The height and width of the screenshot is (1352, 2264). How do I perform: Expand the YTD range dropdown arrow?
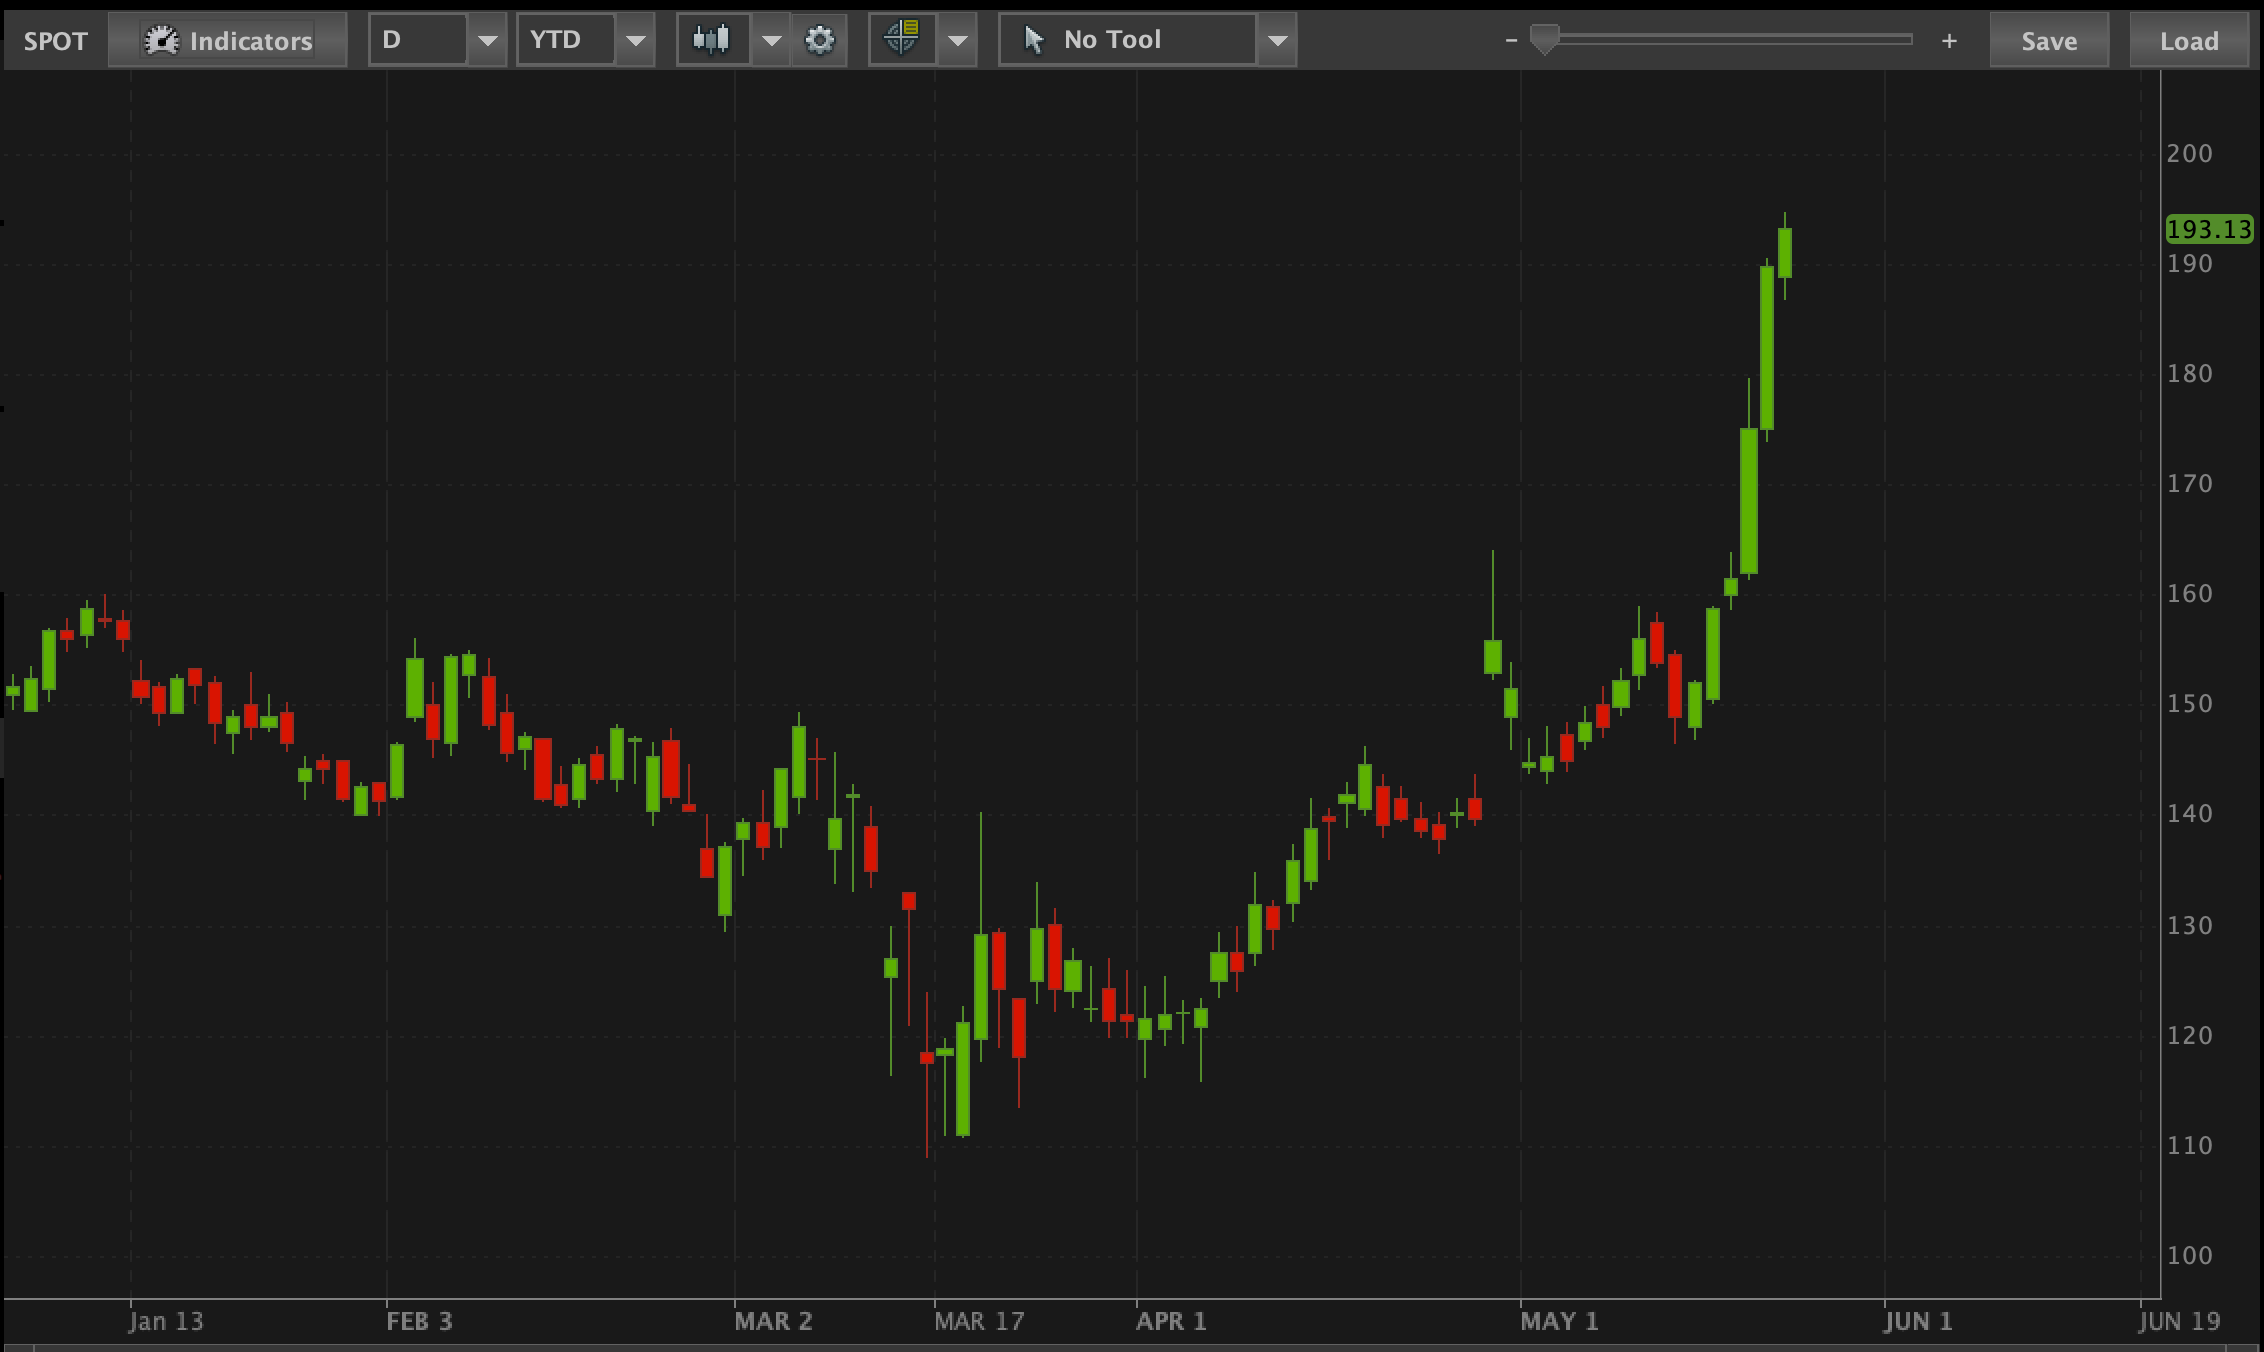(635, 40)
